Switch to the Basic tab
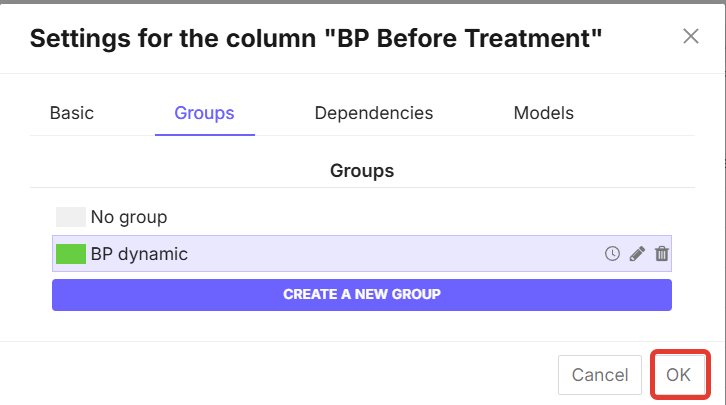 coord(72,113)
